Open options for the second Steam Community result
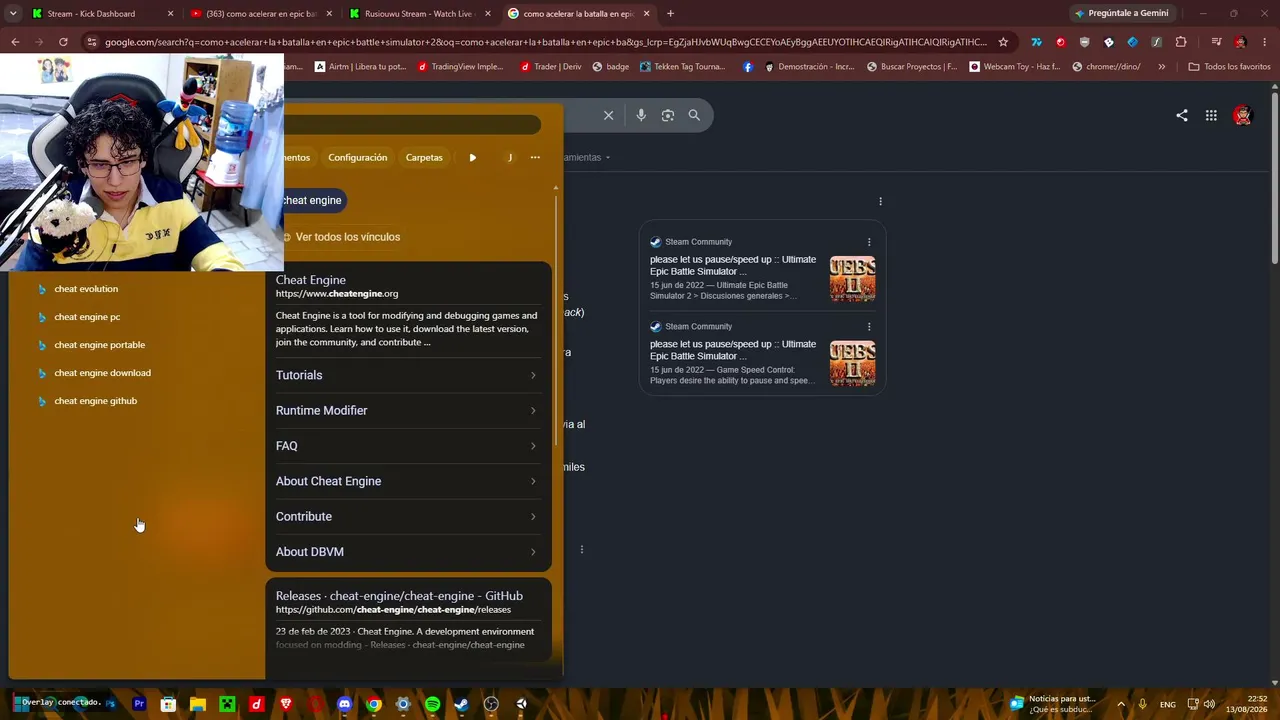The height and width of the screenshot is (720, 1280). pyautogui.click(x=869, y=327)
